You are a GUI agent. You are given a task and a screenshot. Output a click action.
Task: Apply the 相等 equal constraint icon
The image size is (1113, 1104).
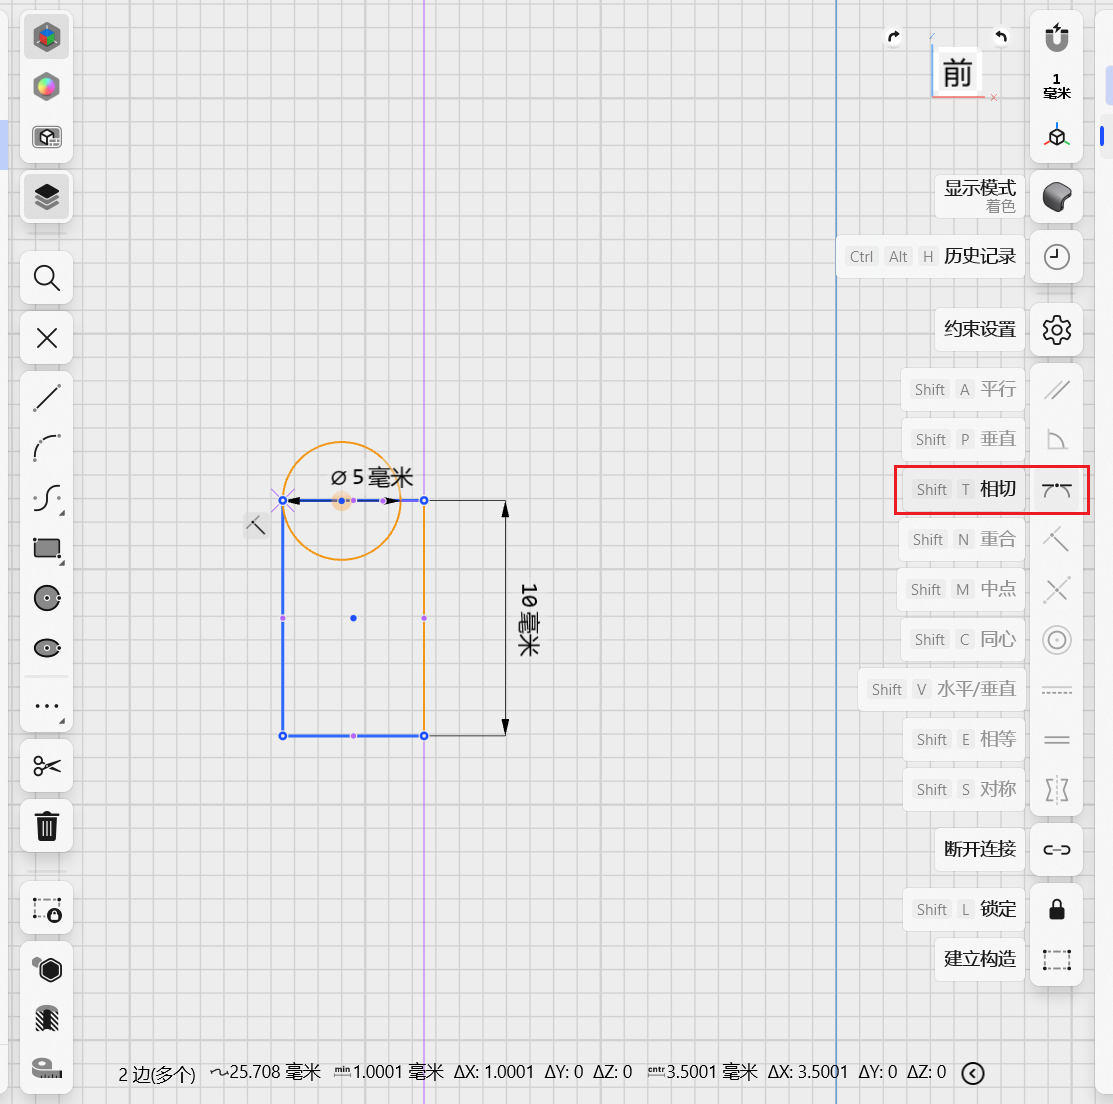pyautogui.click(x=1056, y=739)
